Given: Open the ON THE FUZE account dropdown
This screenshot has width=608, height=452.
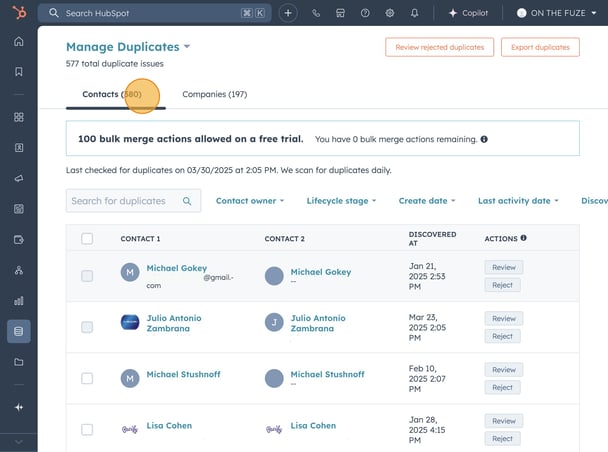Looking at the screenshot, I should (x=556, y=13).
